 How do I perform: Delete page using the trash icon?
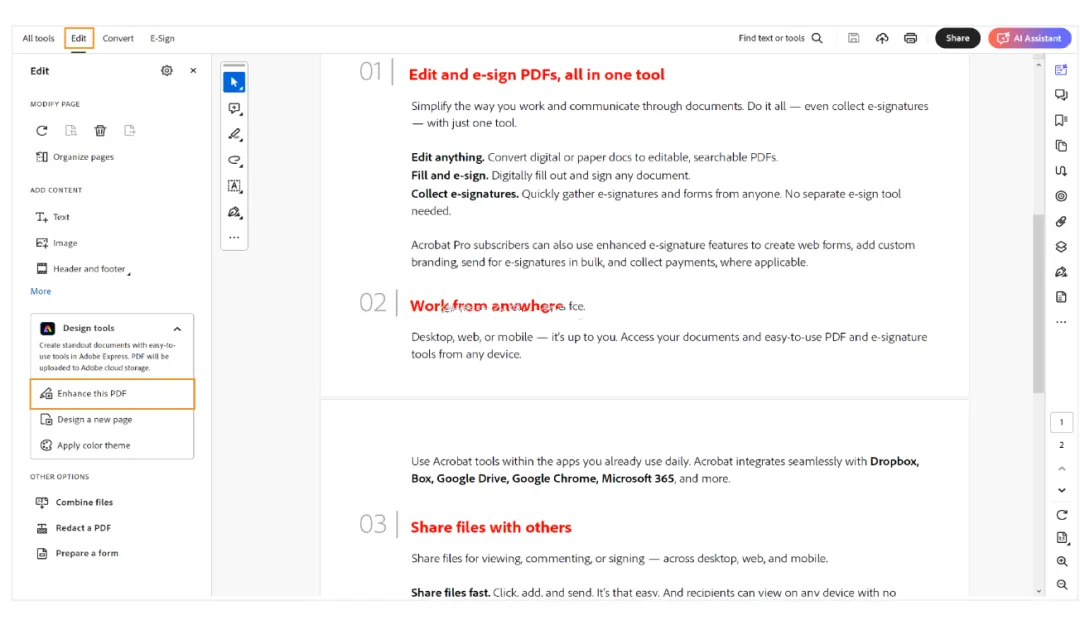pos(101,130)
